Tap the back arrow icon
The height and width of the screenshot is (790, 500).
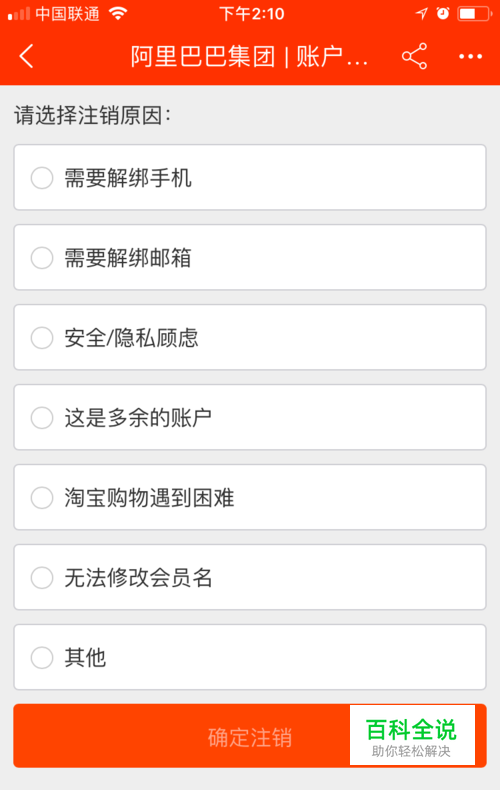point(26,56)
